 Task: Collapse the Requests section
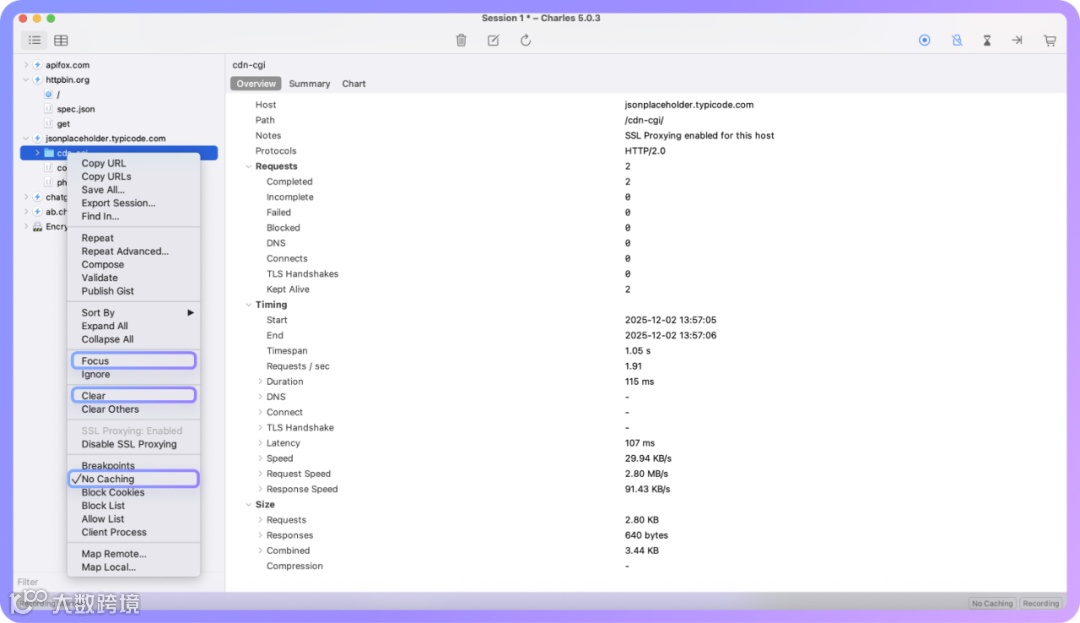coord(249,167)
